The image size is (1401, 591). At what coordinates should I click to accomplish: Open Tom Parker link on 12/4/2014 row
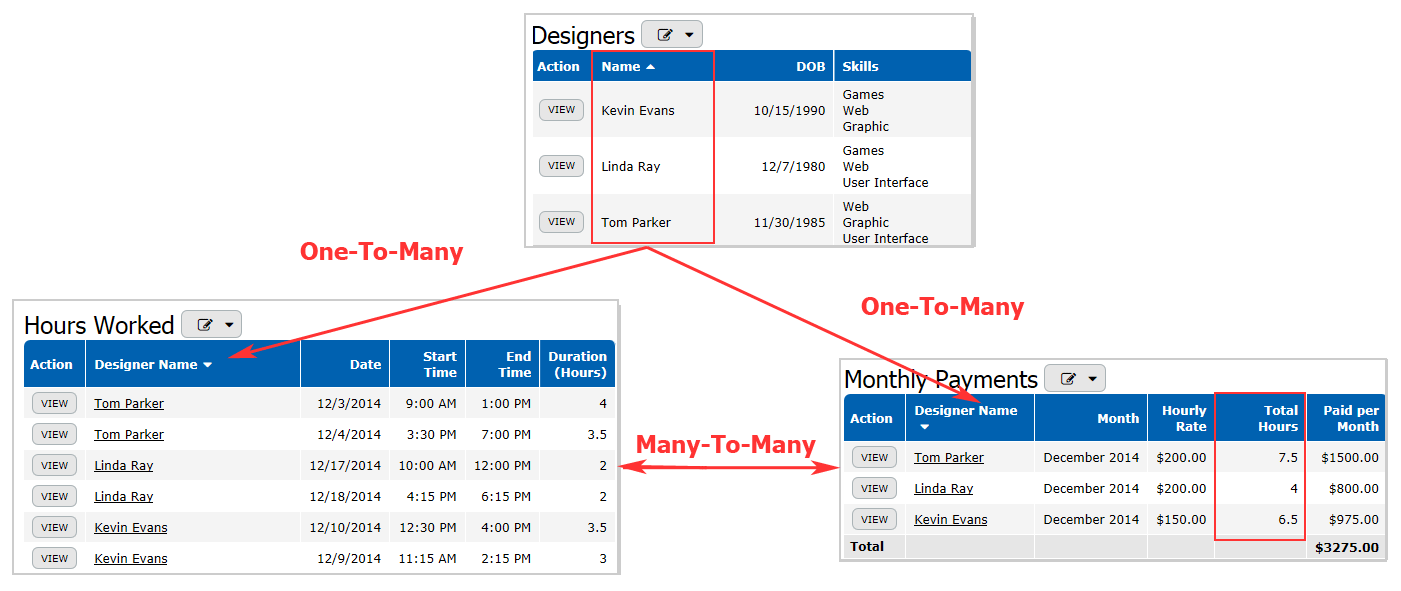[x=129, y=434]
